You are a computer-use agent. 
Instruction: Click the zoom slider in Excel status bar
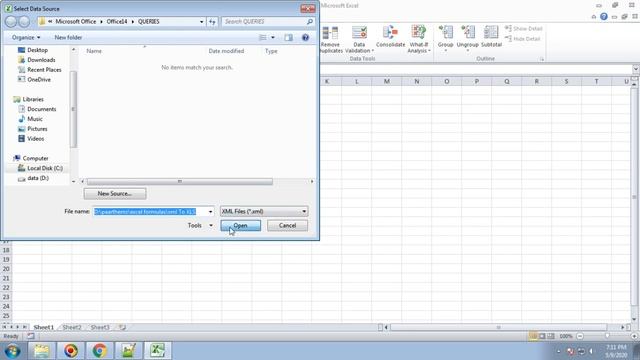tap(607, 336)
